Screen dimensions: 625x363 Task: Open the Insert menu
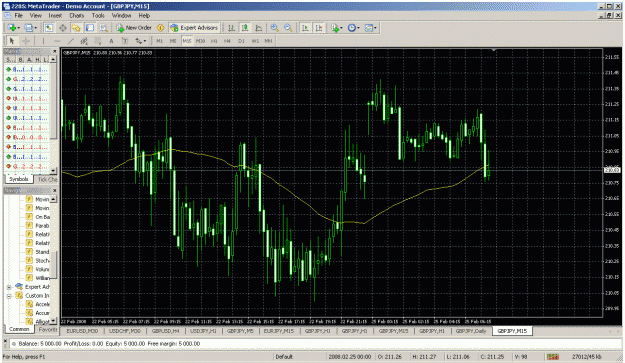(x=55, y=16)
